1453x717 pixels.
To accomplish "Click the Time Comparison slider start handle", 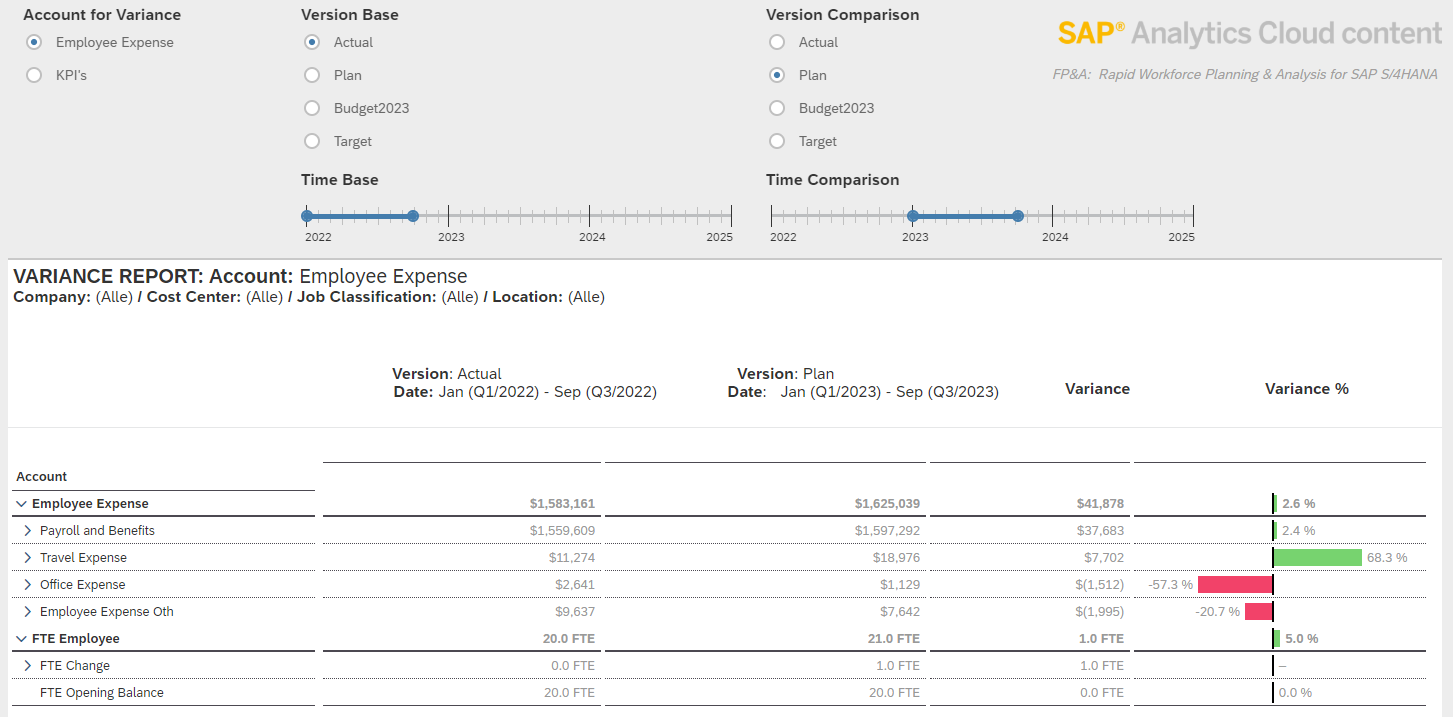I will [913, 215].
